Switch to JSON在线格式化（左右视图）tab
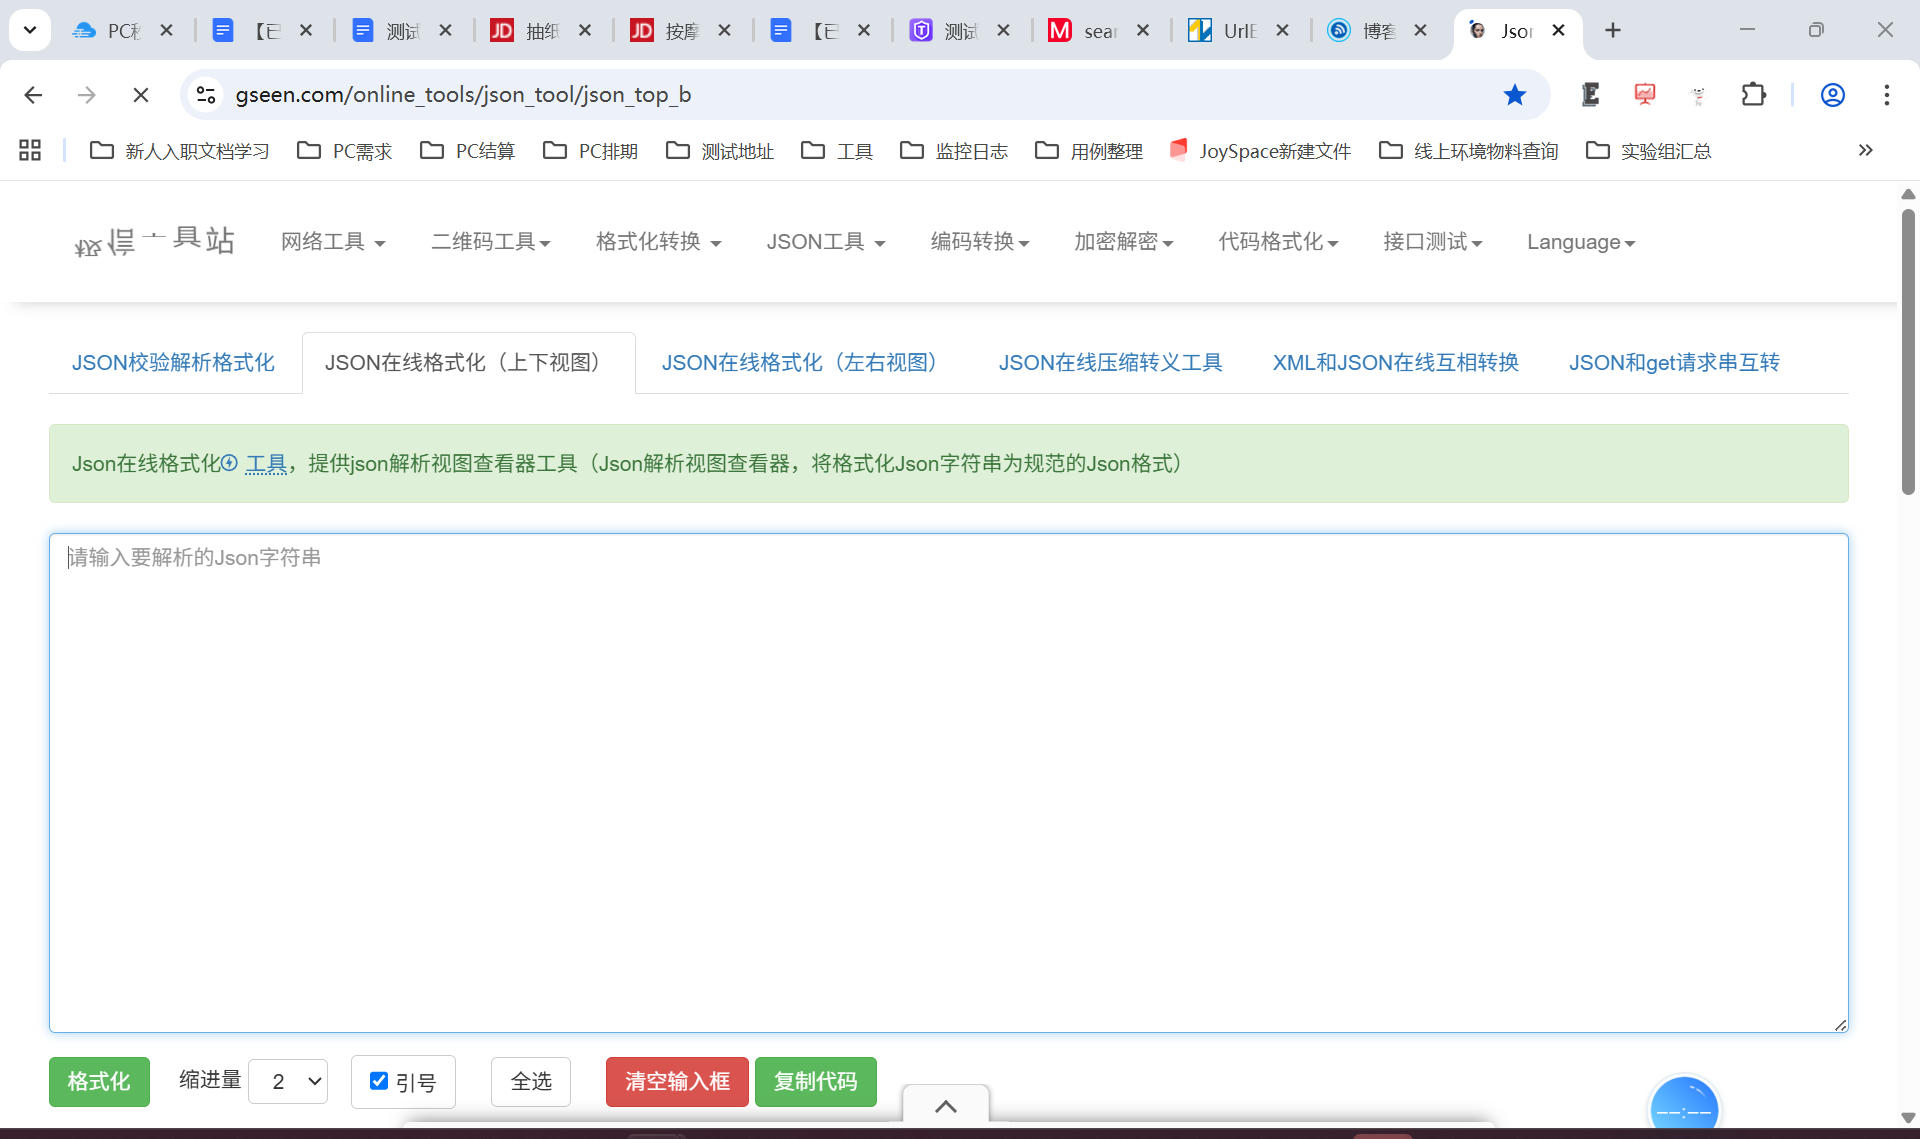1920x1139 pixels. coord(799,363)
